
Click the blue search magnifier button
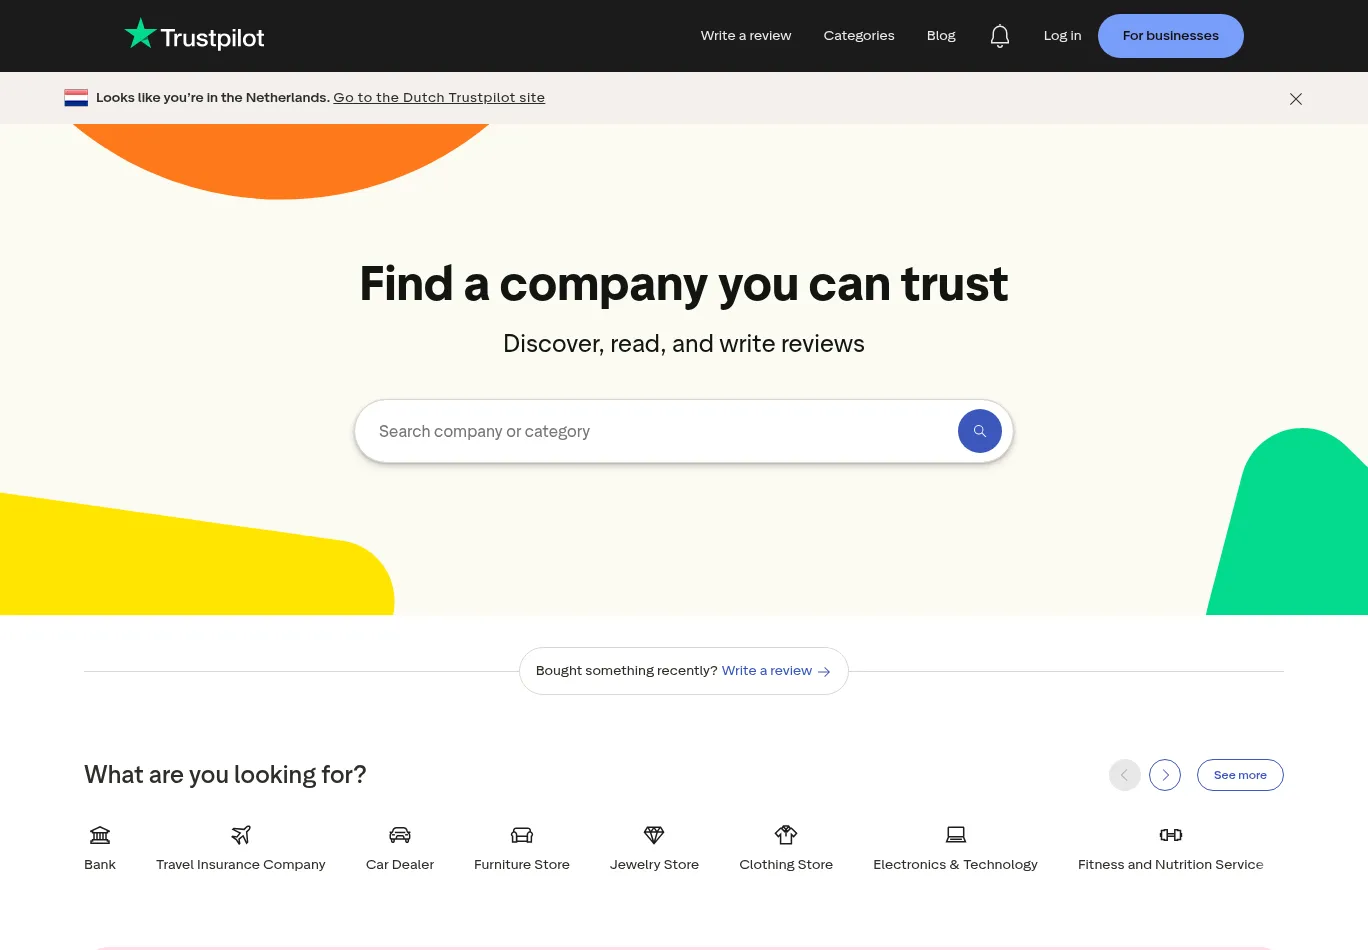pyautogui.click(x=979, y=431)
